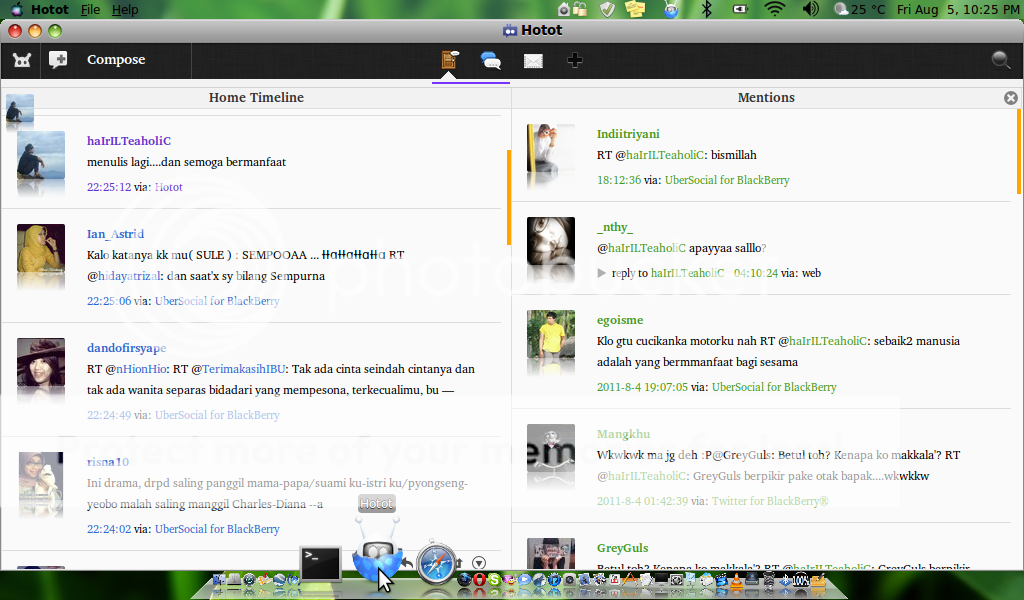The image size is (1024, 600).
Task: Click UberSocial for BlackBerry under Indiitriyani tweet
Action: click(x=727, y=180)
